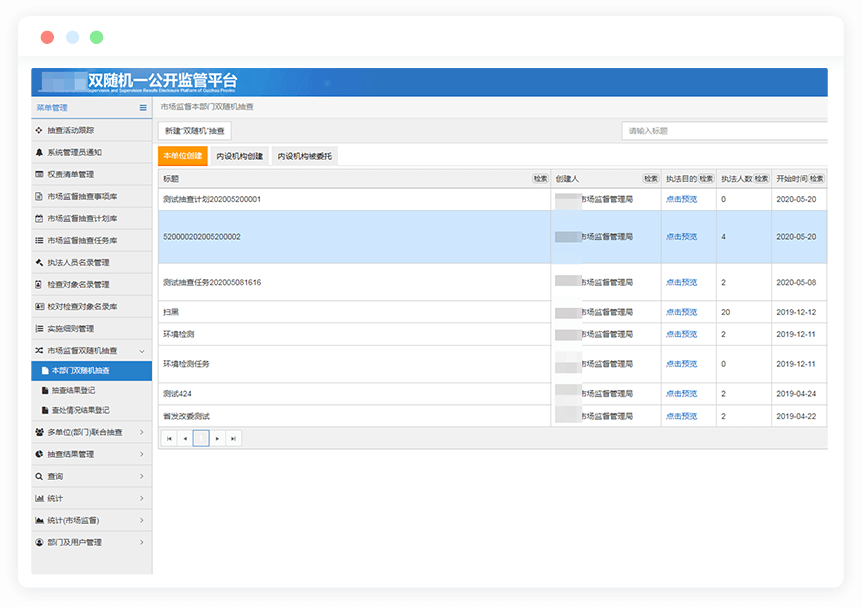The image size is (862, 607).
Task: Click the hamburger icon beside 菜单管理
Action: click(x=143, y=107)
